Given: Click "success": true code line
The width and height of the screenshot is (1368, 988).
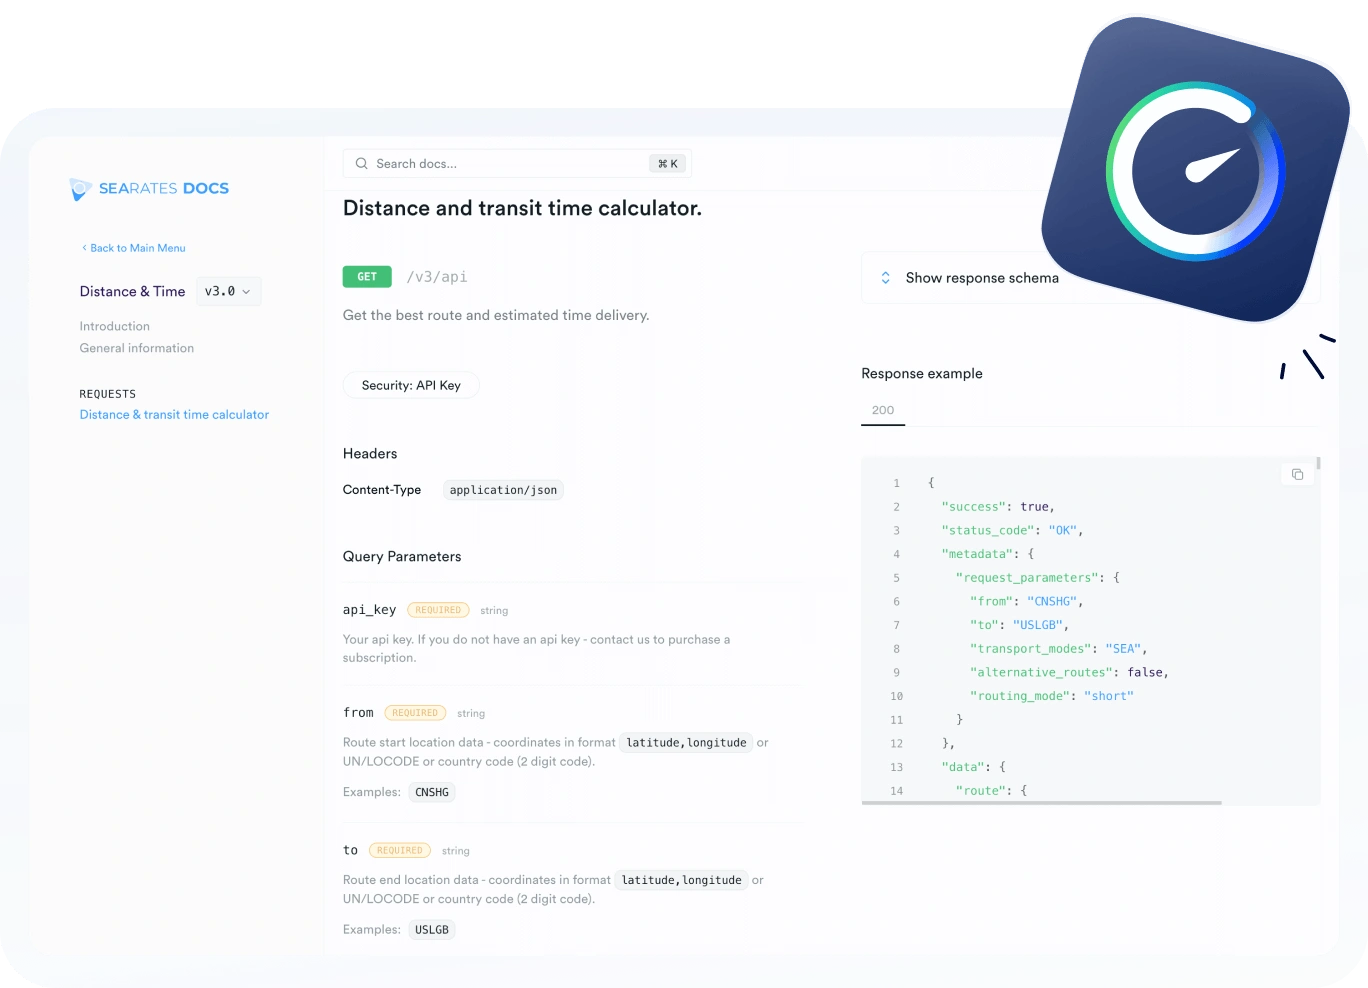Looking at the screenshot, I should [x=998, y=507].
